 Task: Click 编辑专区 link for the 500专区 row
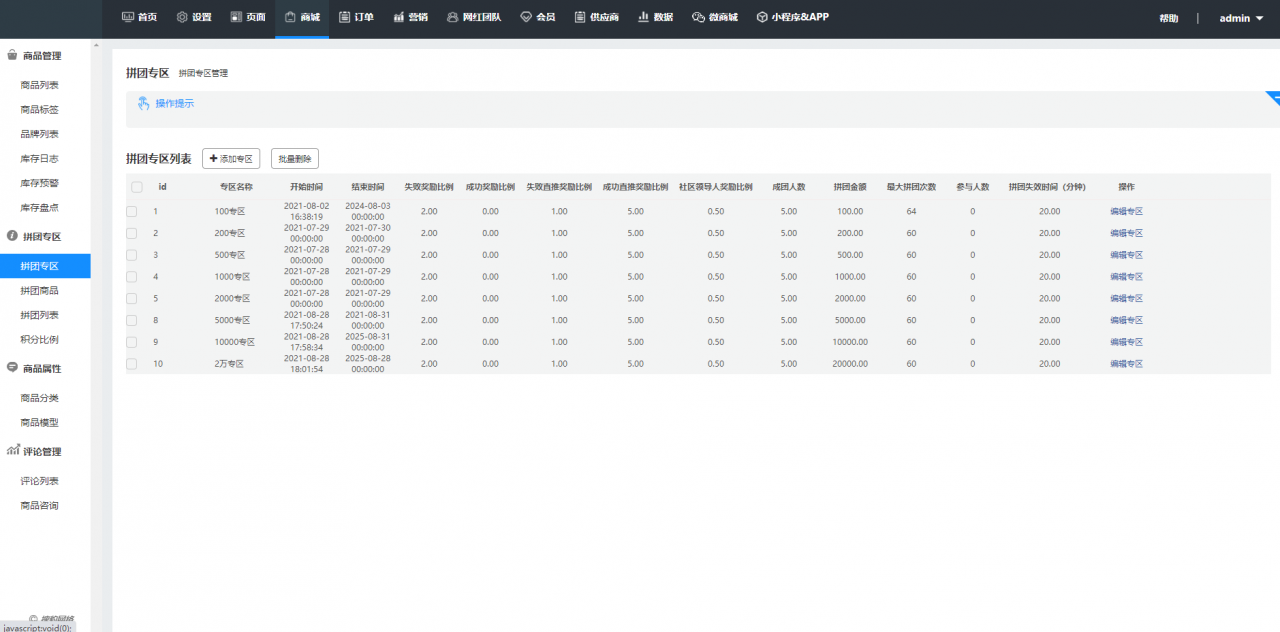pos(1126,255)
